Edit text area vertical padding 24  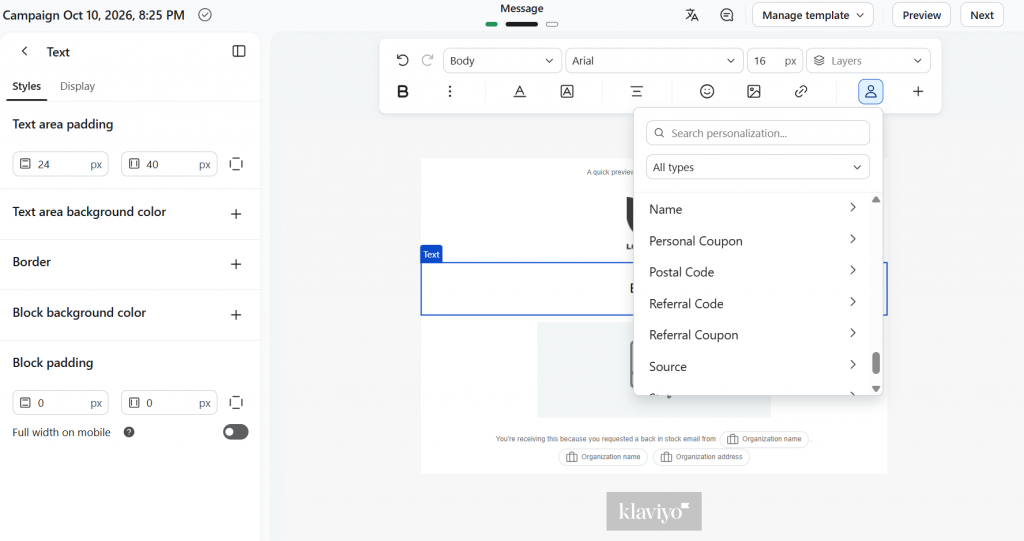pyautogui.click(x=60, y=164)
